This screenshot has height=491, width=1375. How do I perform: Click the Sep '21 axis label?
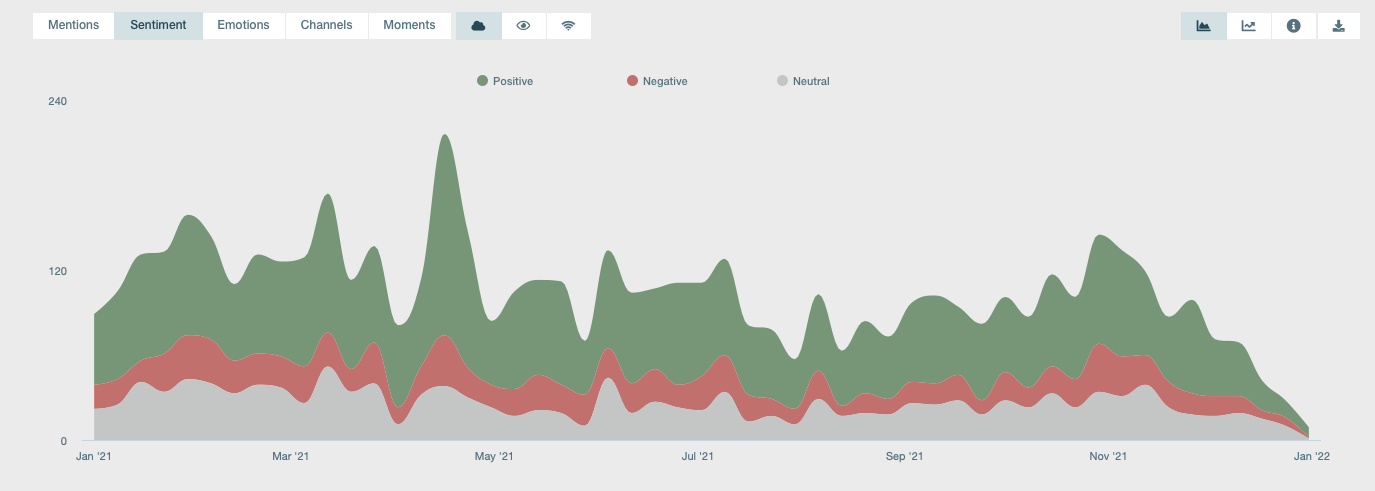[904, 457]
